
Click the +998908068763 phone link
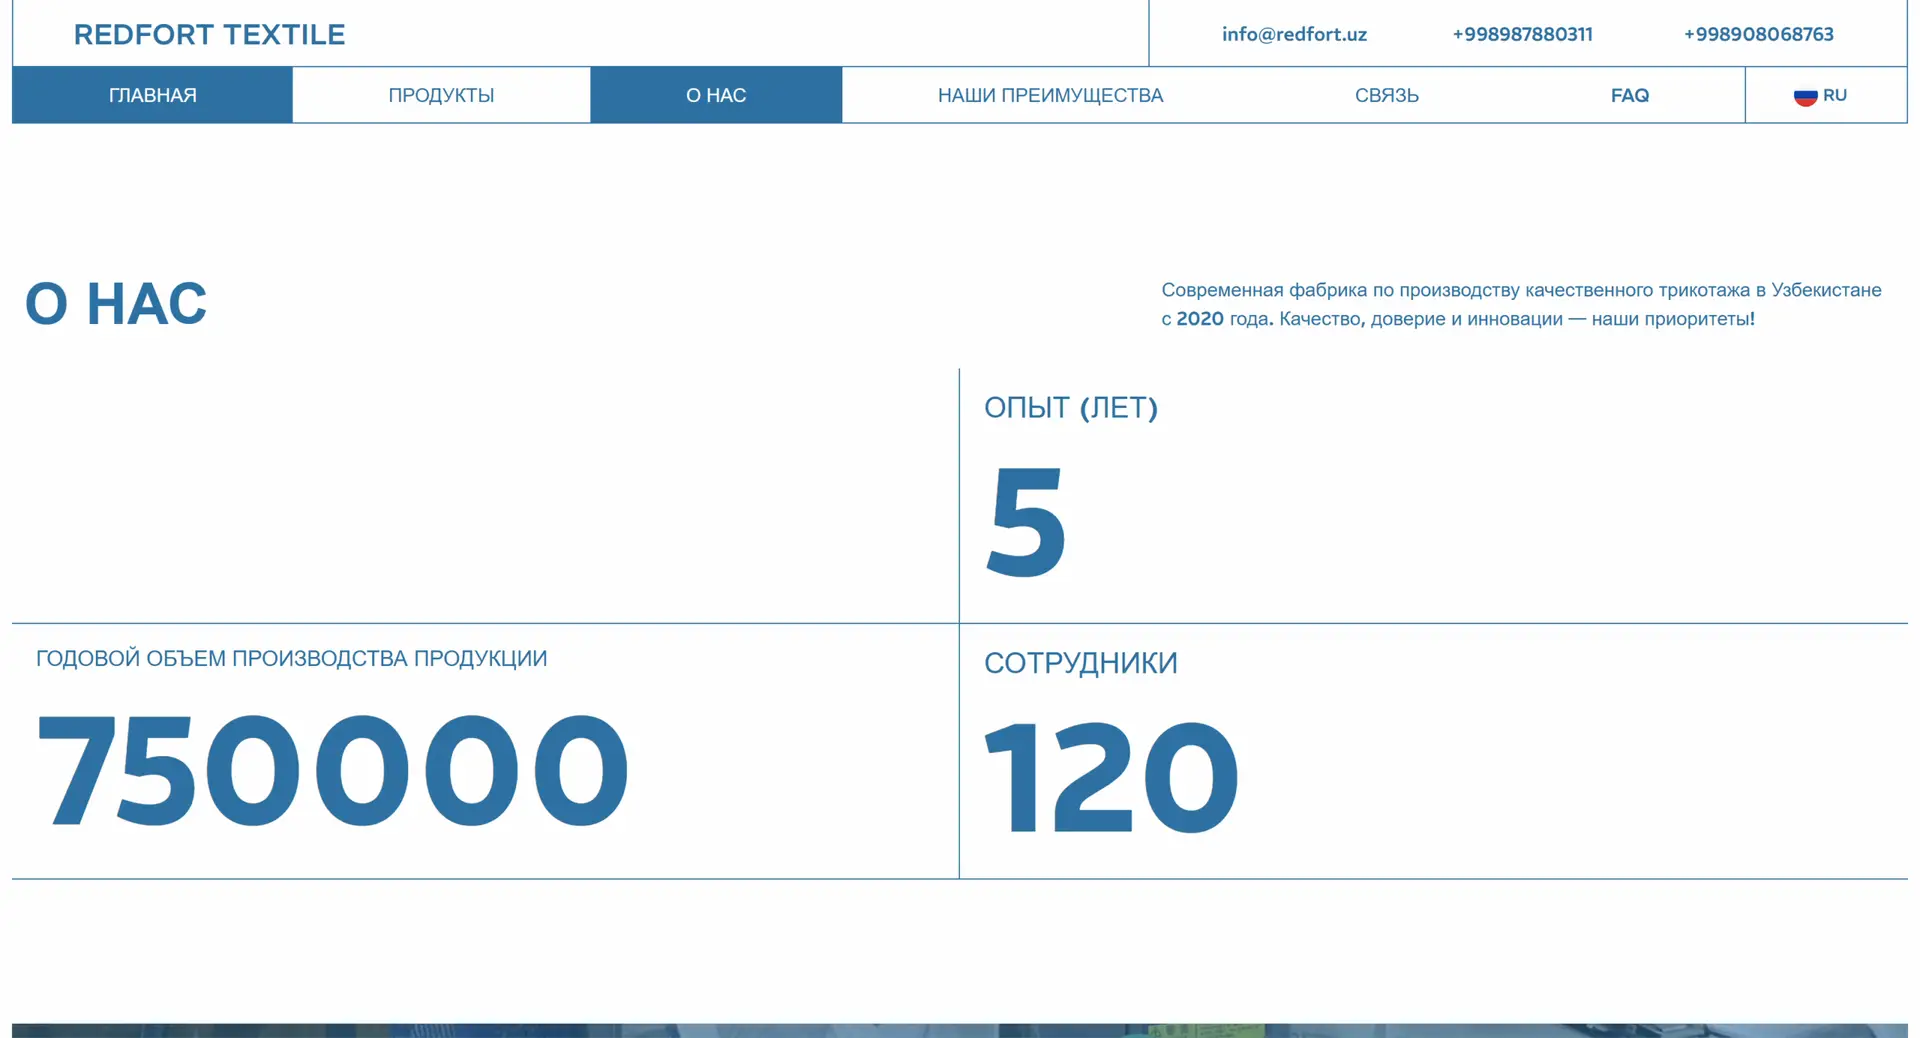pyautogui.click(x=1758, y=34)
